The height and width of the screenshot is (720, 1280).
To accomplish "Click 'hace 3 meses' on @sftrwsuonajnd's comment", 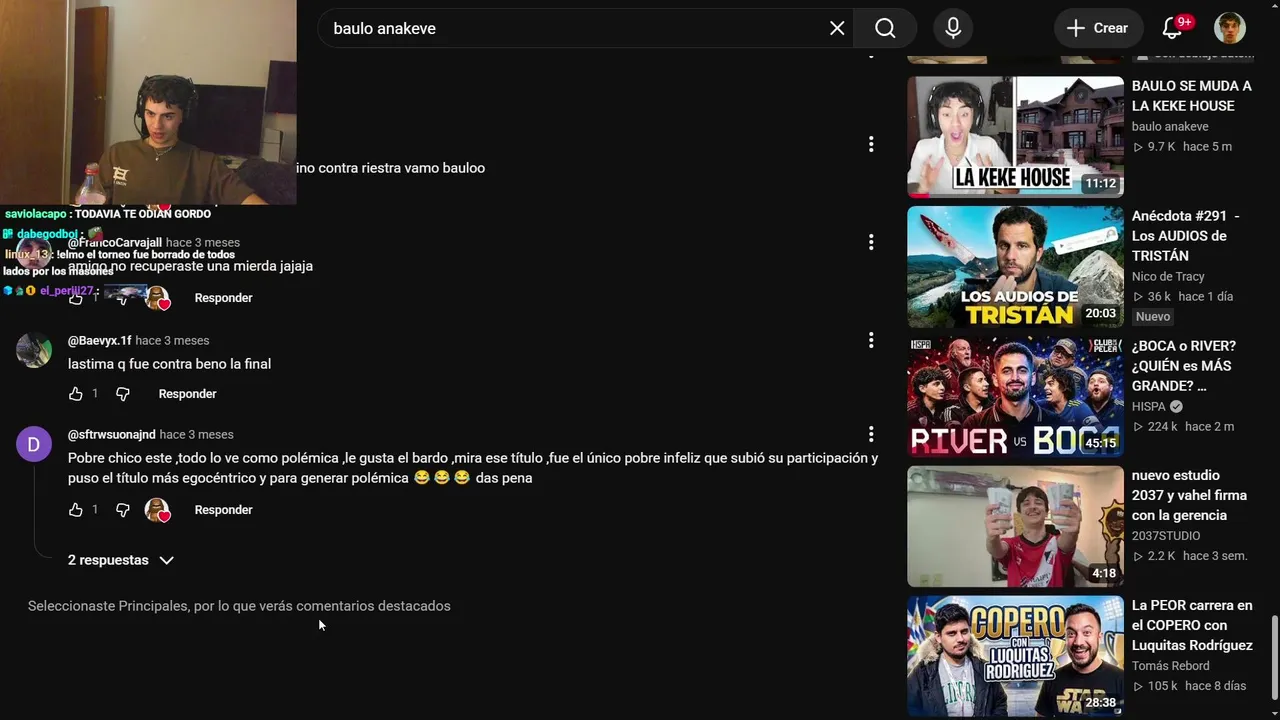I will 196,434.
